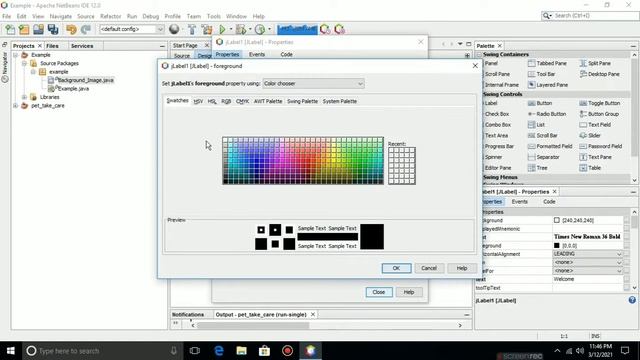Open File Explorer from taskbar
Viewport: 640px width, 360px height.
tap(242, 351)
